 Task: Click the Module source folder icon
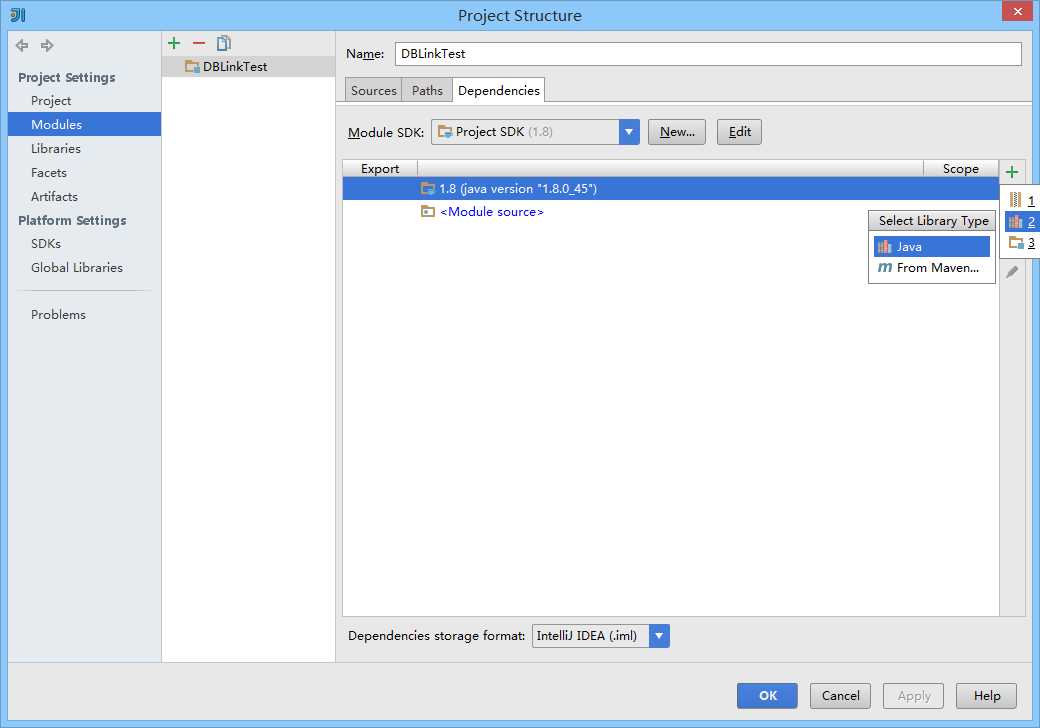pos(428,212)
